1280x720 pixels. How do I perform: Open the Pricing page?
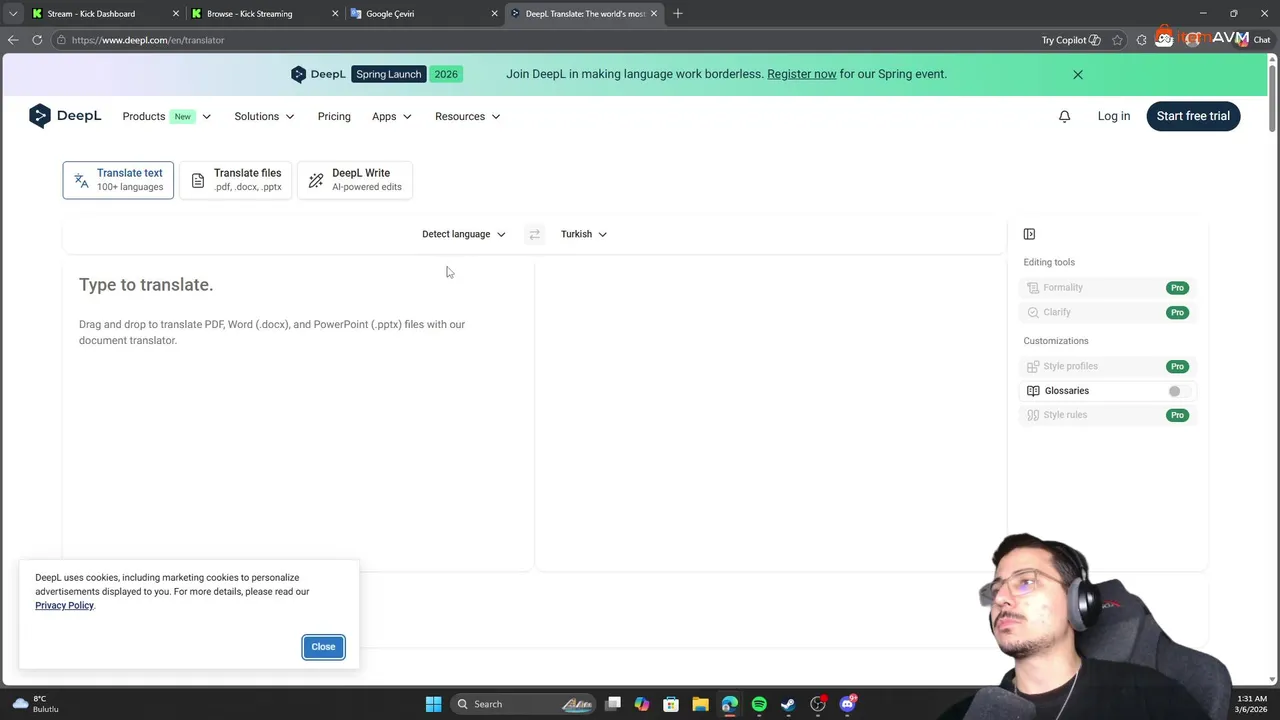(x=334, y=116)
